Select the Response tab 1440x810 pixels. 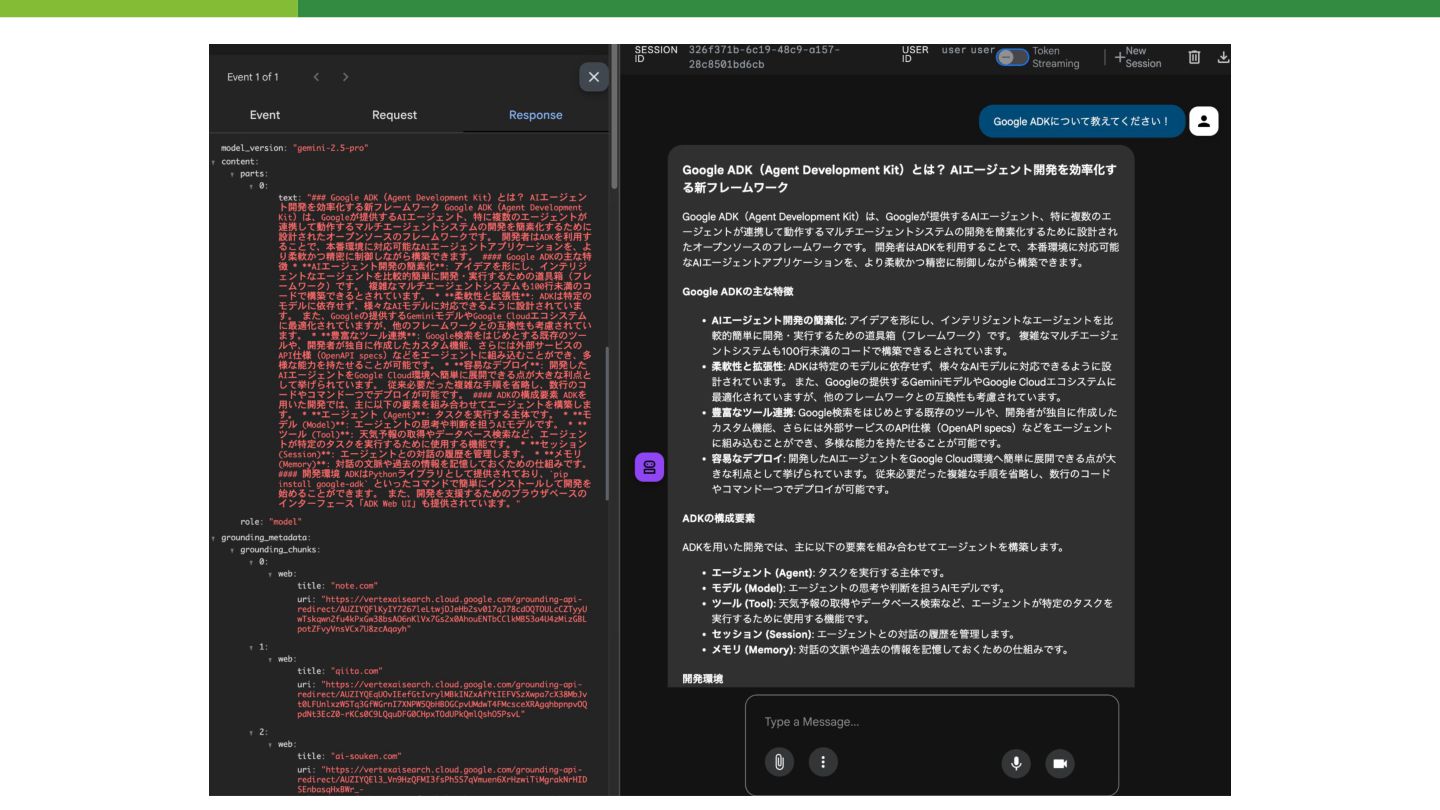click(x=535, y=115)
